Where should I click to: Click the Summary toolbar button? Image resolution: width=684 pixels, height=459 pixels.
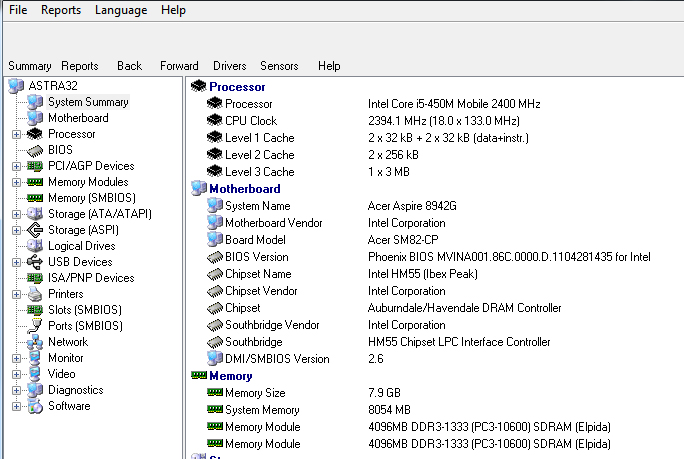coord(30,66)
